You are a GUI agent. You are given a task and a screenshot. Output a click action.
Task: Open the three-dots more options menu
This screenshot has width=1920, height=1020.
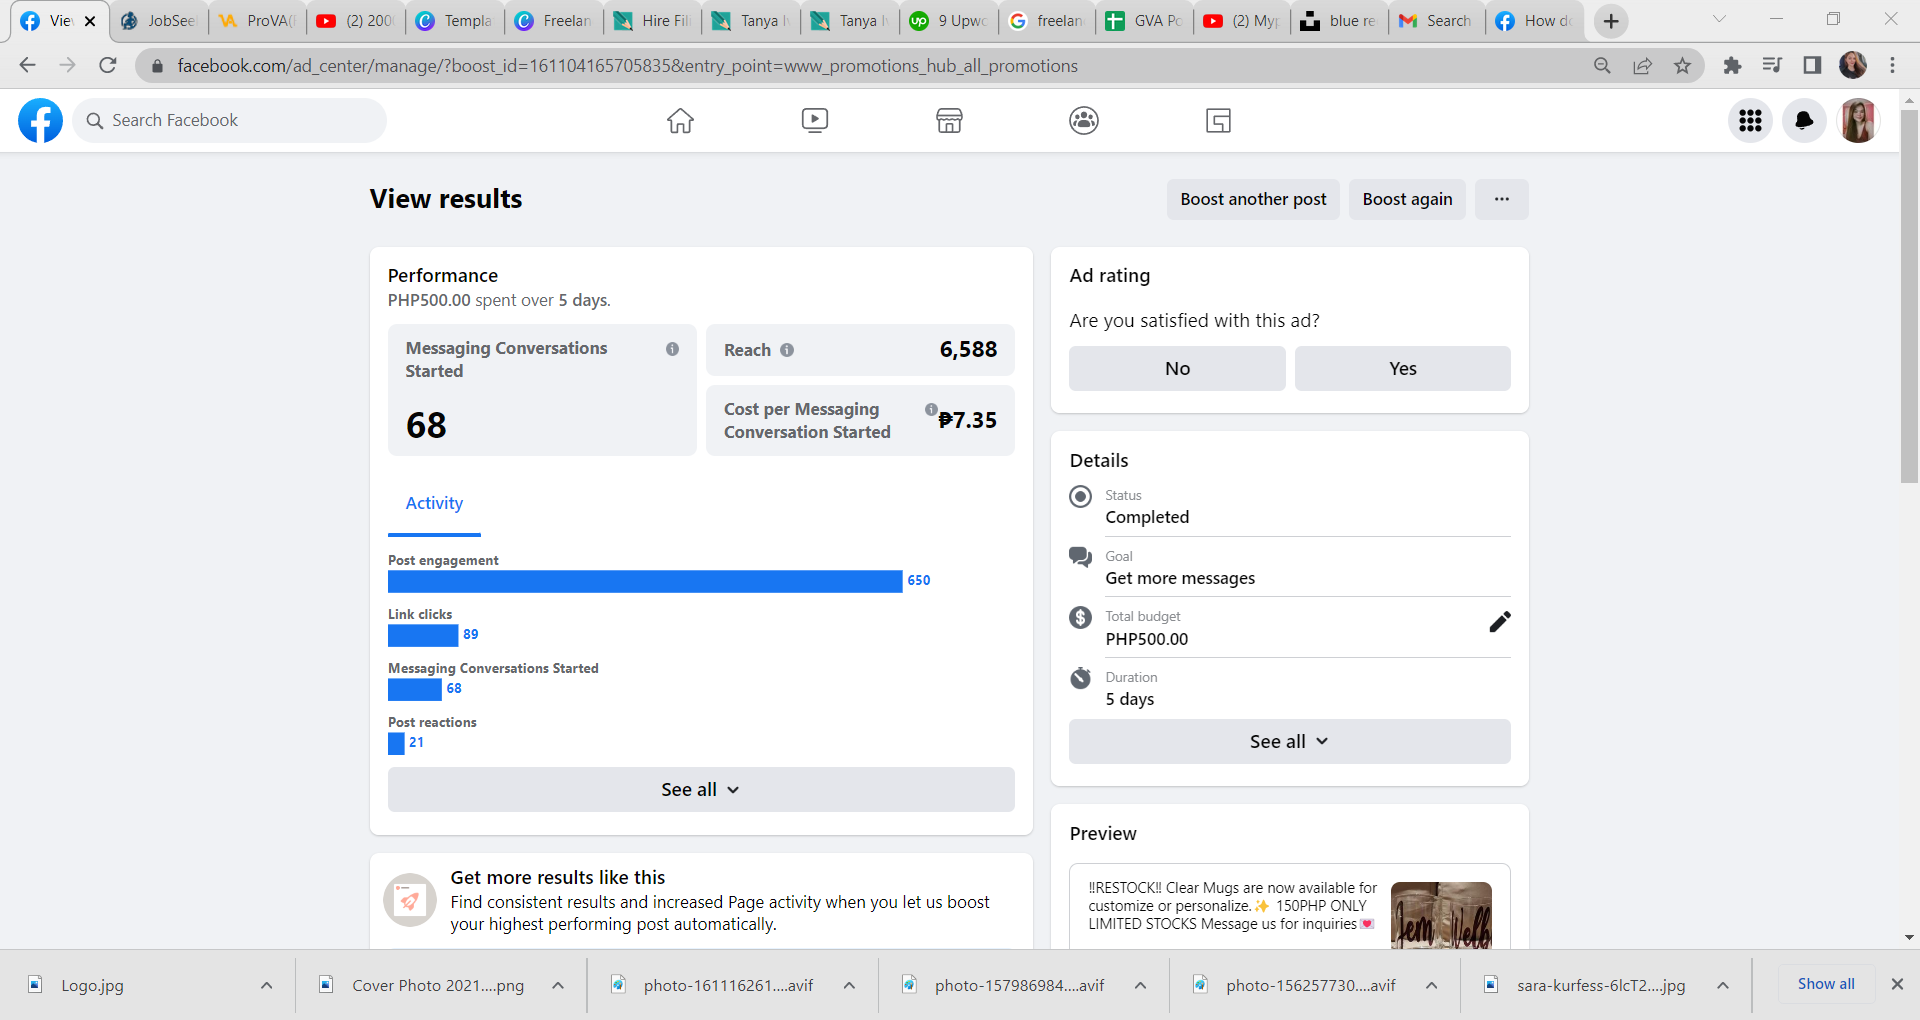1501,199
